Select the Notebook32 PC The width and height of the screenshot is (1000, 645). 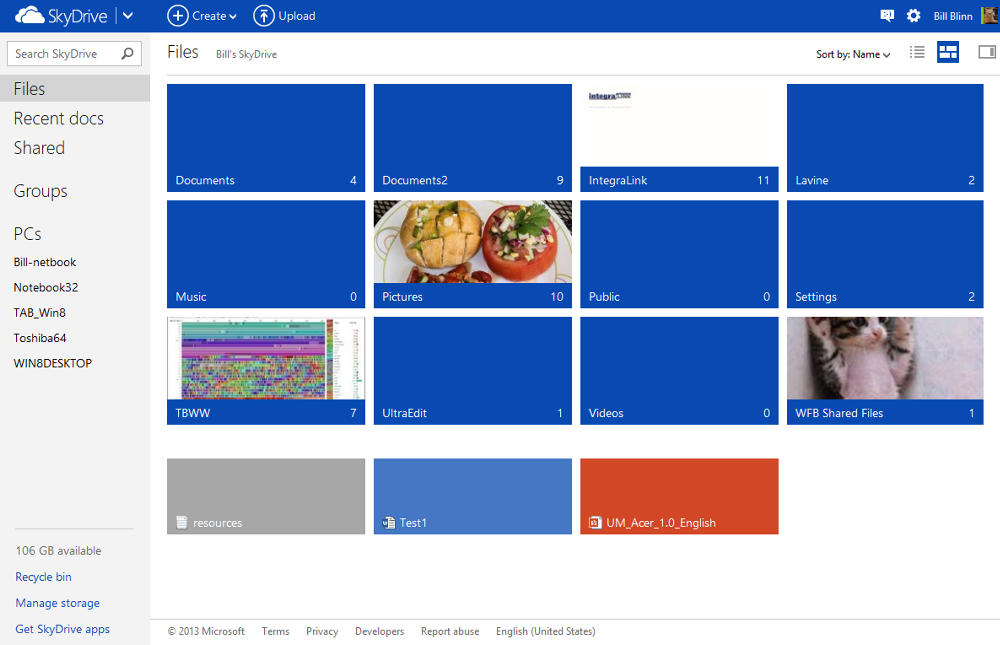tap(46, 287)
